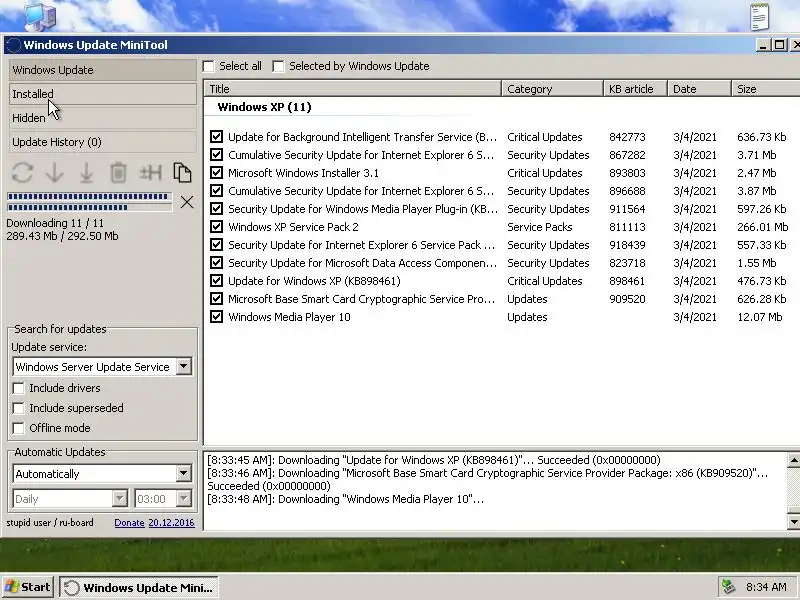Image resolution: width=800 pixels, height=600 pixels.
Task: Toggle Selected by Windows Update checkbox
Action: [278, 66]
